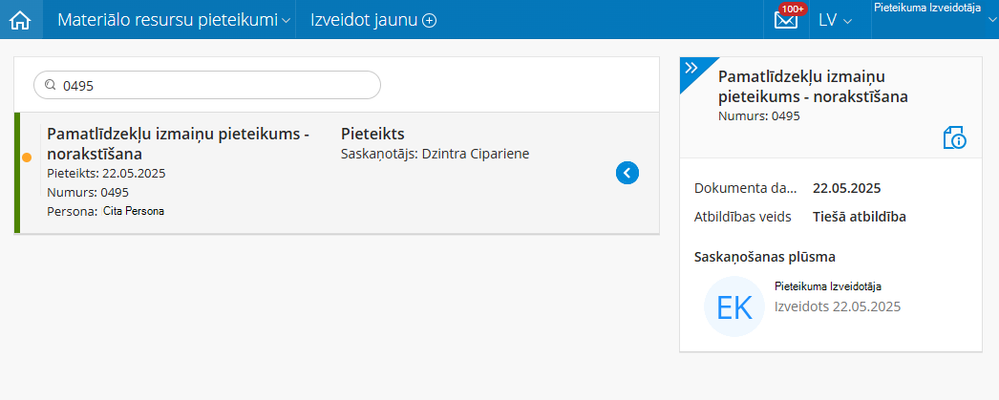
Task: Click the Pieteikts status label
Action: click(x=372, y=134)
